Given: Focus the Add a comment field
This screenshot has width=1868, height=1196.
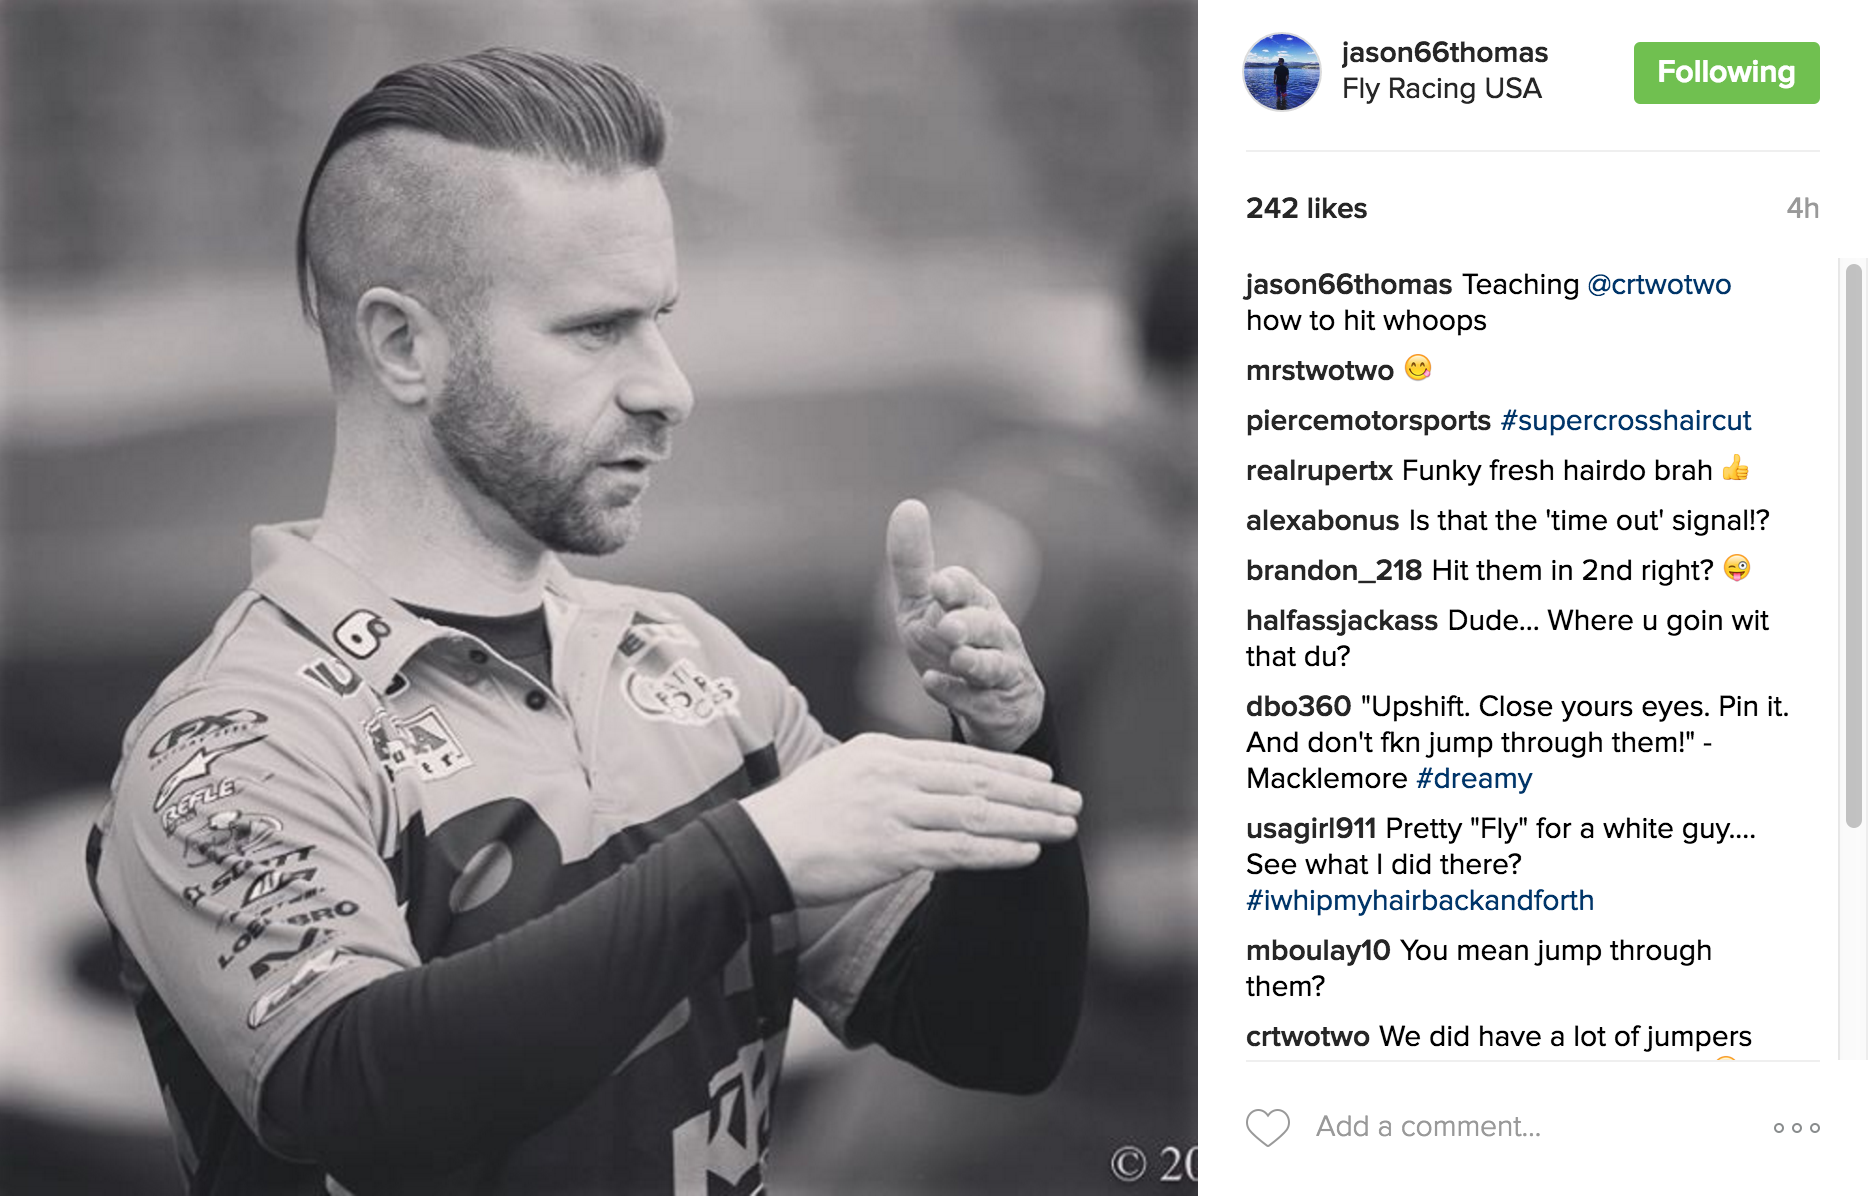Looking at the screenshot, I should point(1530,1127).
